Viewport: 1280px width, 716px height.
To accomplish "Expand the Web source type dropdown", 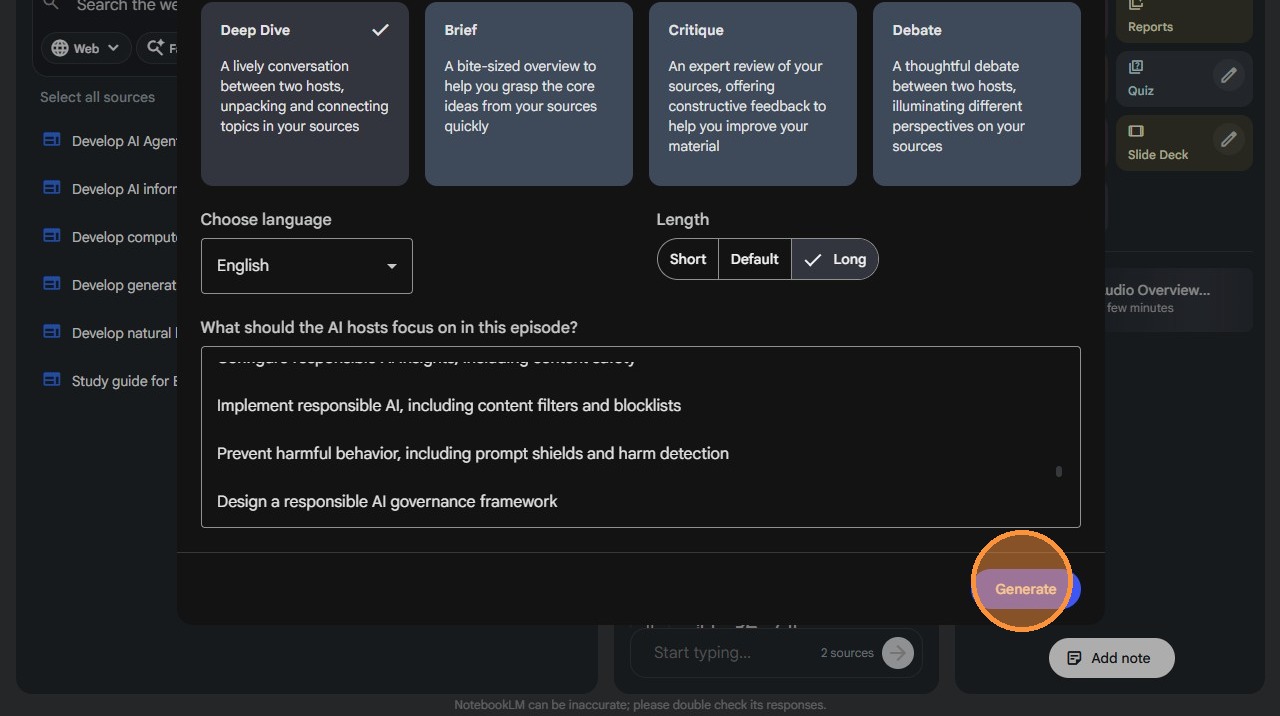I will [x=87, y=48].
